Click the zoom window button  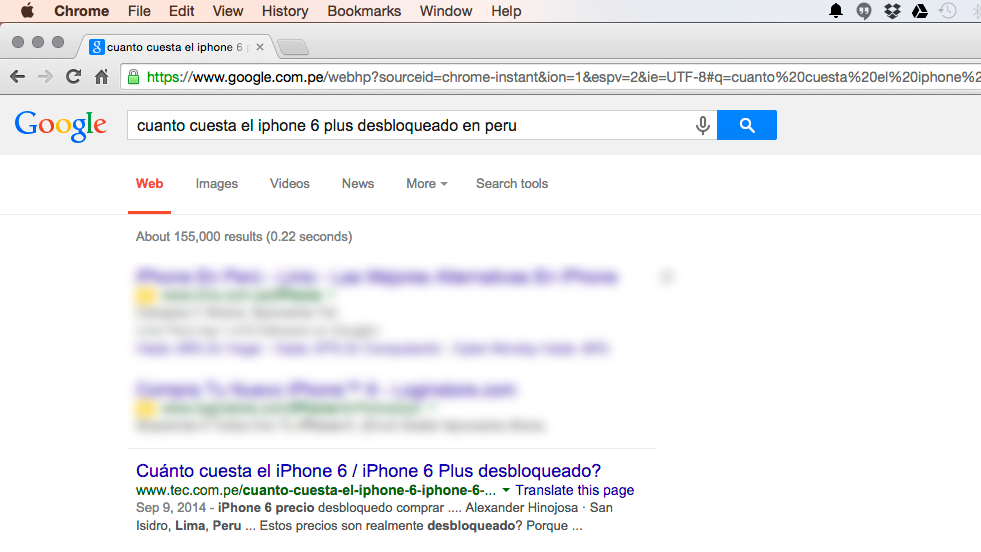[58, 42]
